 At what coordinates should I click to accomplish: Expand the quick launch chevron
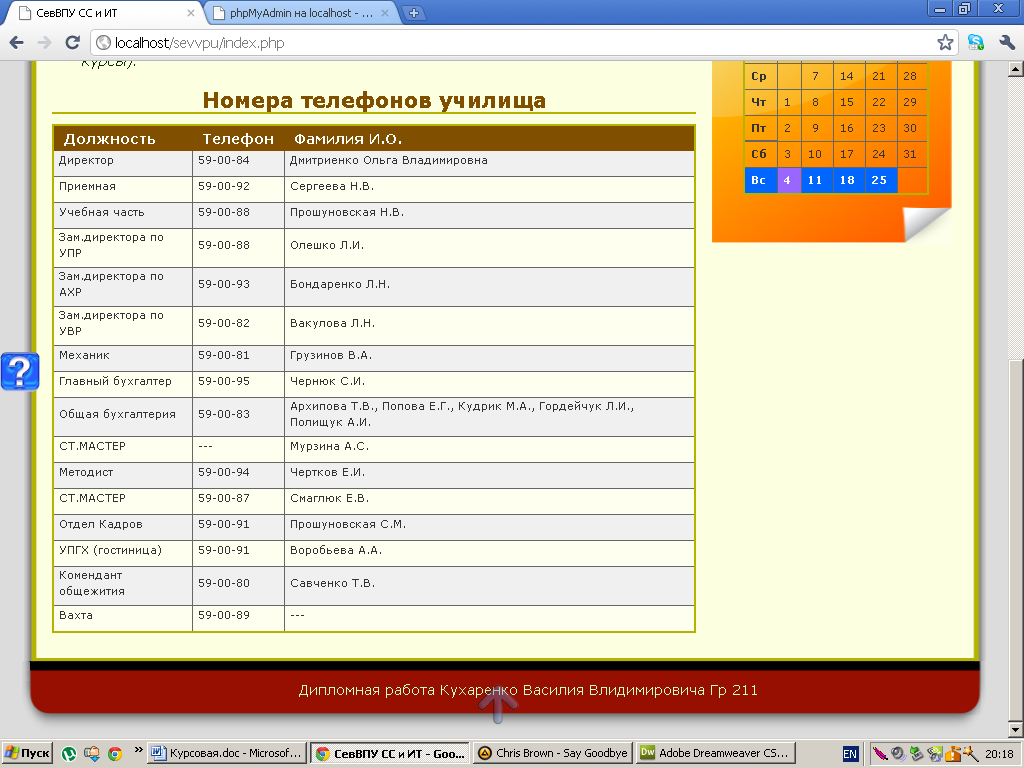tap(138, 750)
